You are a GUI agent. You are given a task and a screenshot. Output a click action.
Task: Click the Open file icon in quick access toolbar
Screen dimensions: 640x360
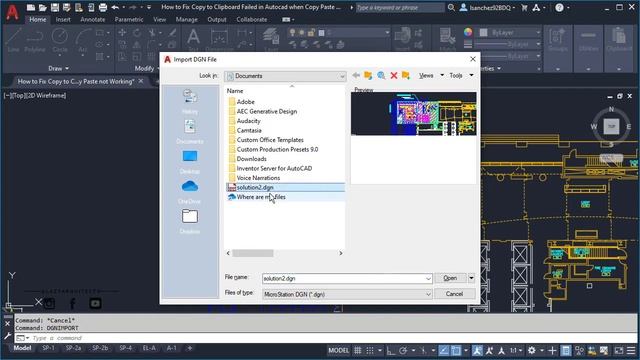click(43, 7)
